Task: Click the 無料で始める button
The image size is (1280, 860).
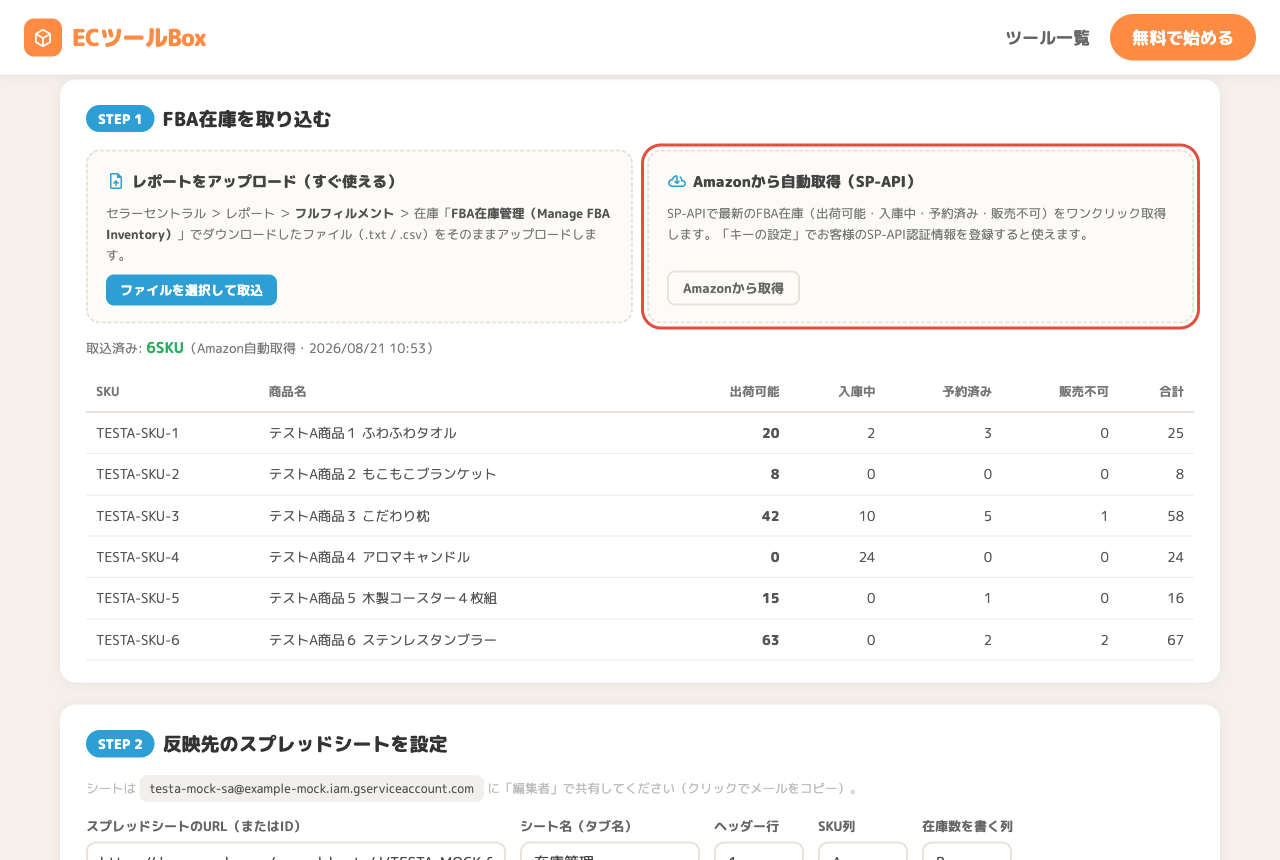Action: point(1182,38)
